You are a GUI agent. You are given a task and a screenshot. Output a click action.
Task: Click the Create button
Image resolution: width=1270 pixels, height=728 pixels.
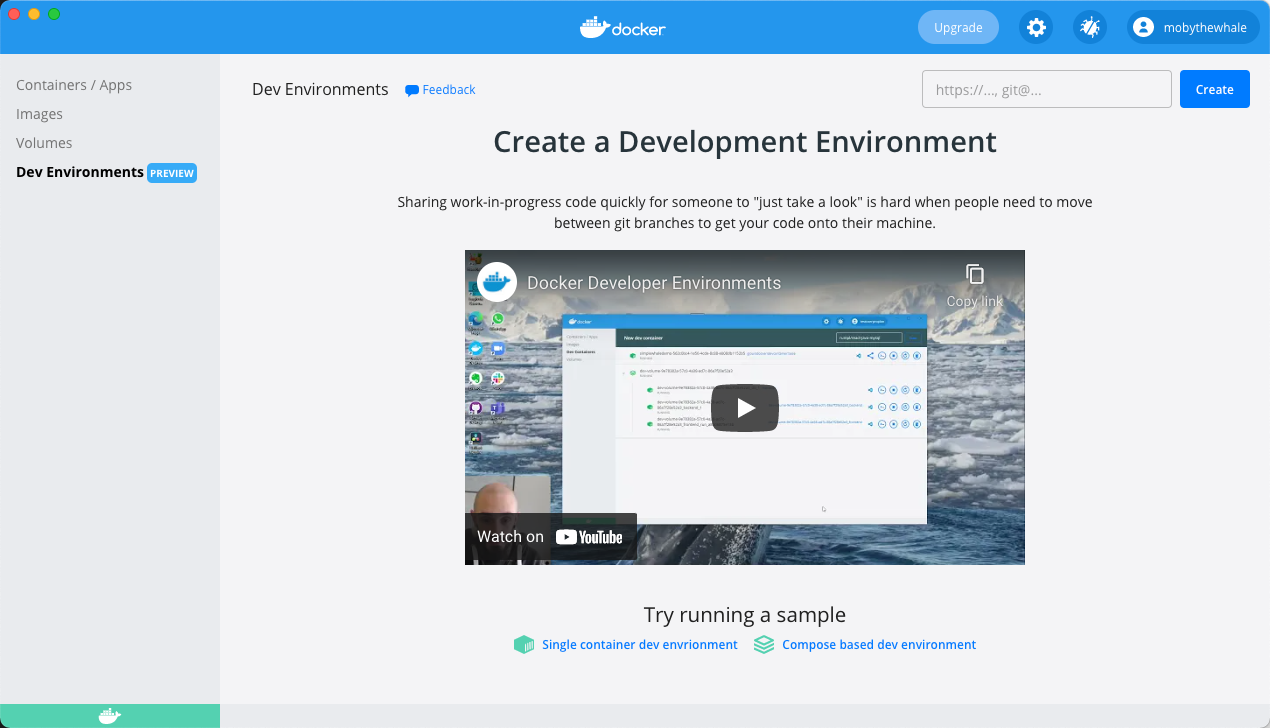pyautogui.click(x=1214, y=89)
